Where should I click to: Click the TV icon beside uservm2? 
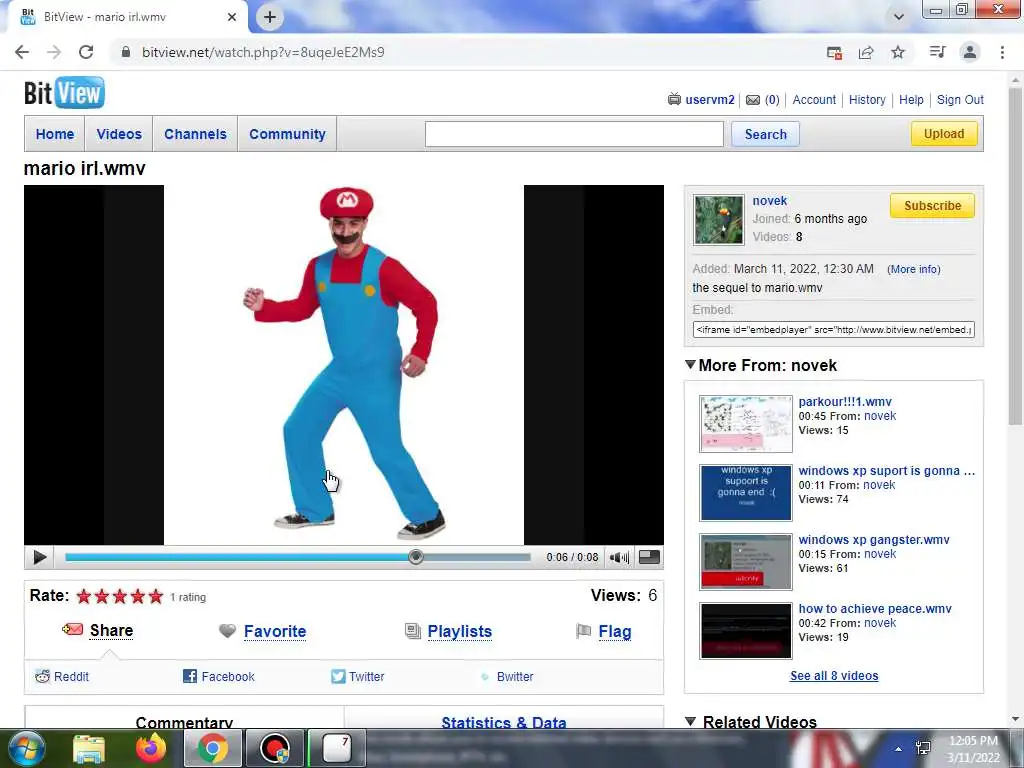(674, 99)
